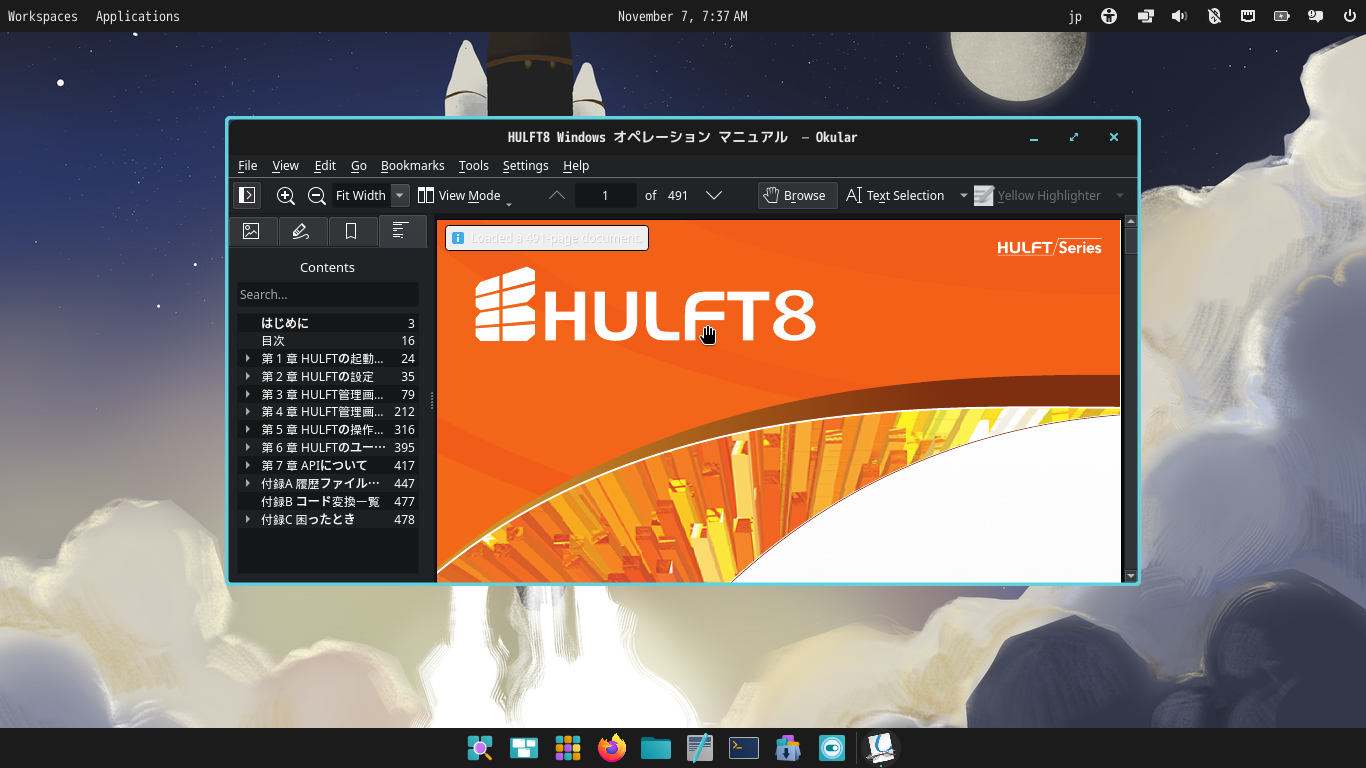Go to the next page arrow
The width and height of the screenshot is (1366, 768).
pyautogui.click(x=714, y=196)
